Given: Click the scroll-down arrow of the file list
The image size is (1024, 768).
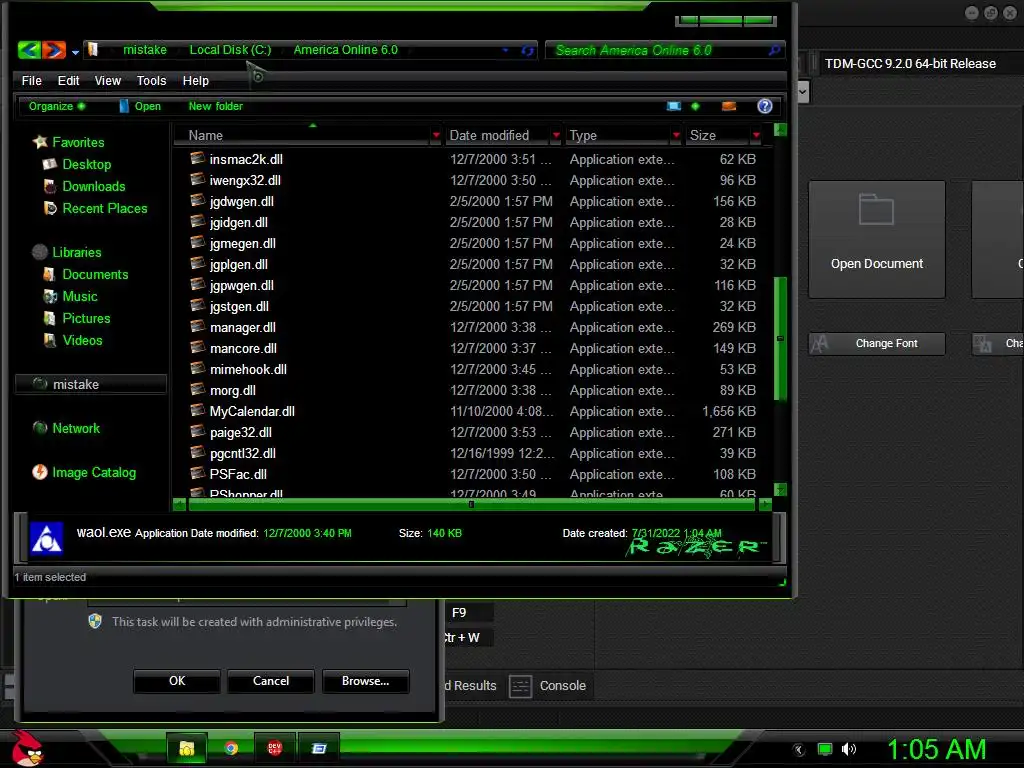Looking at the screenshot, I should [780, 489].
